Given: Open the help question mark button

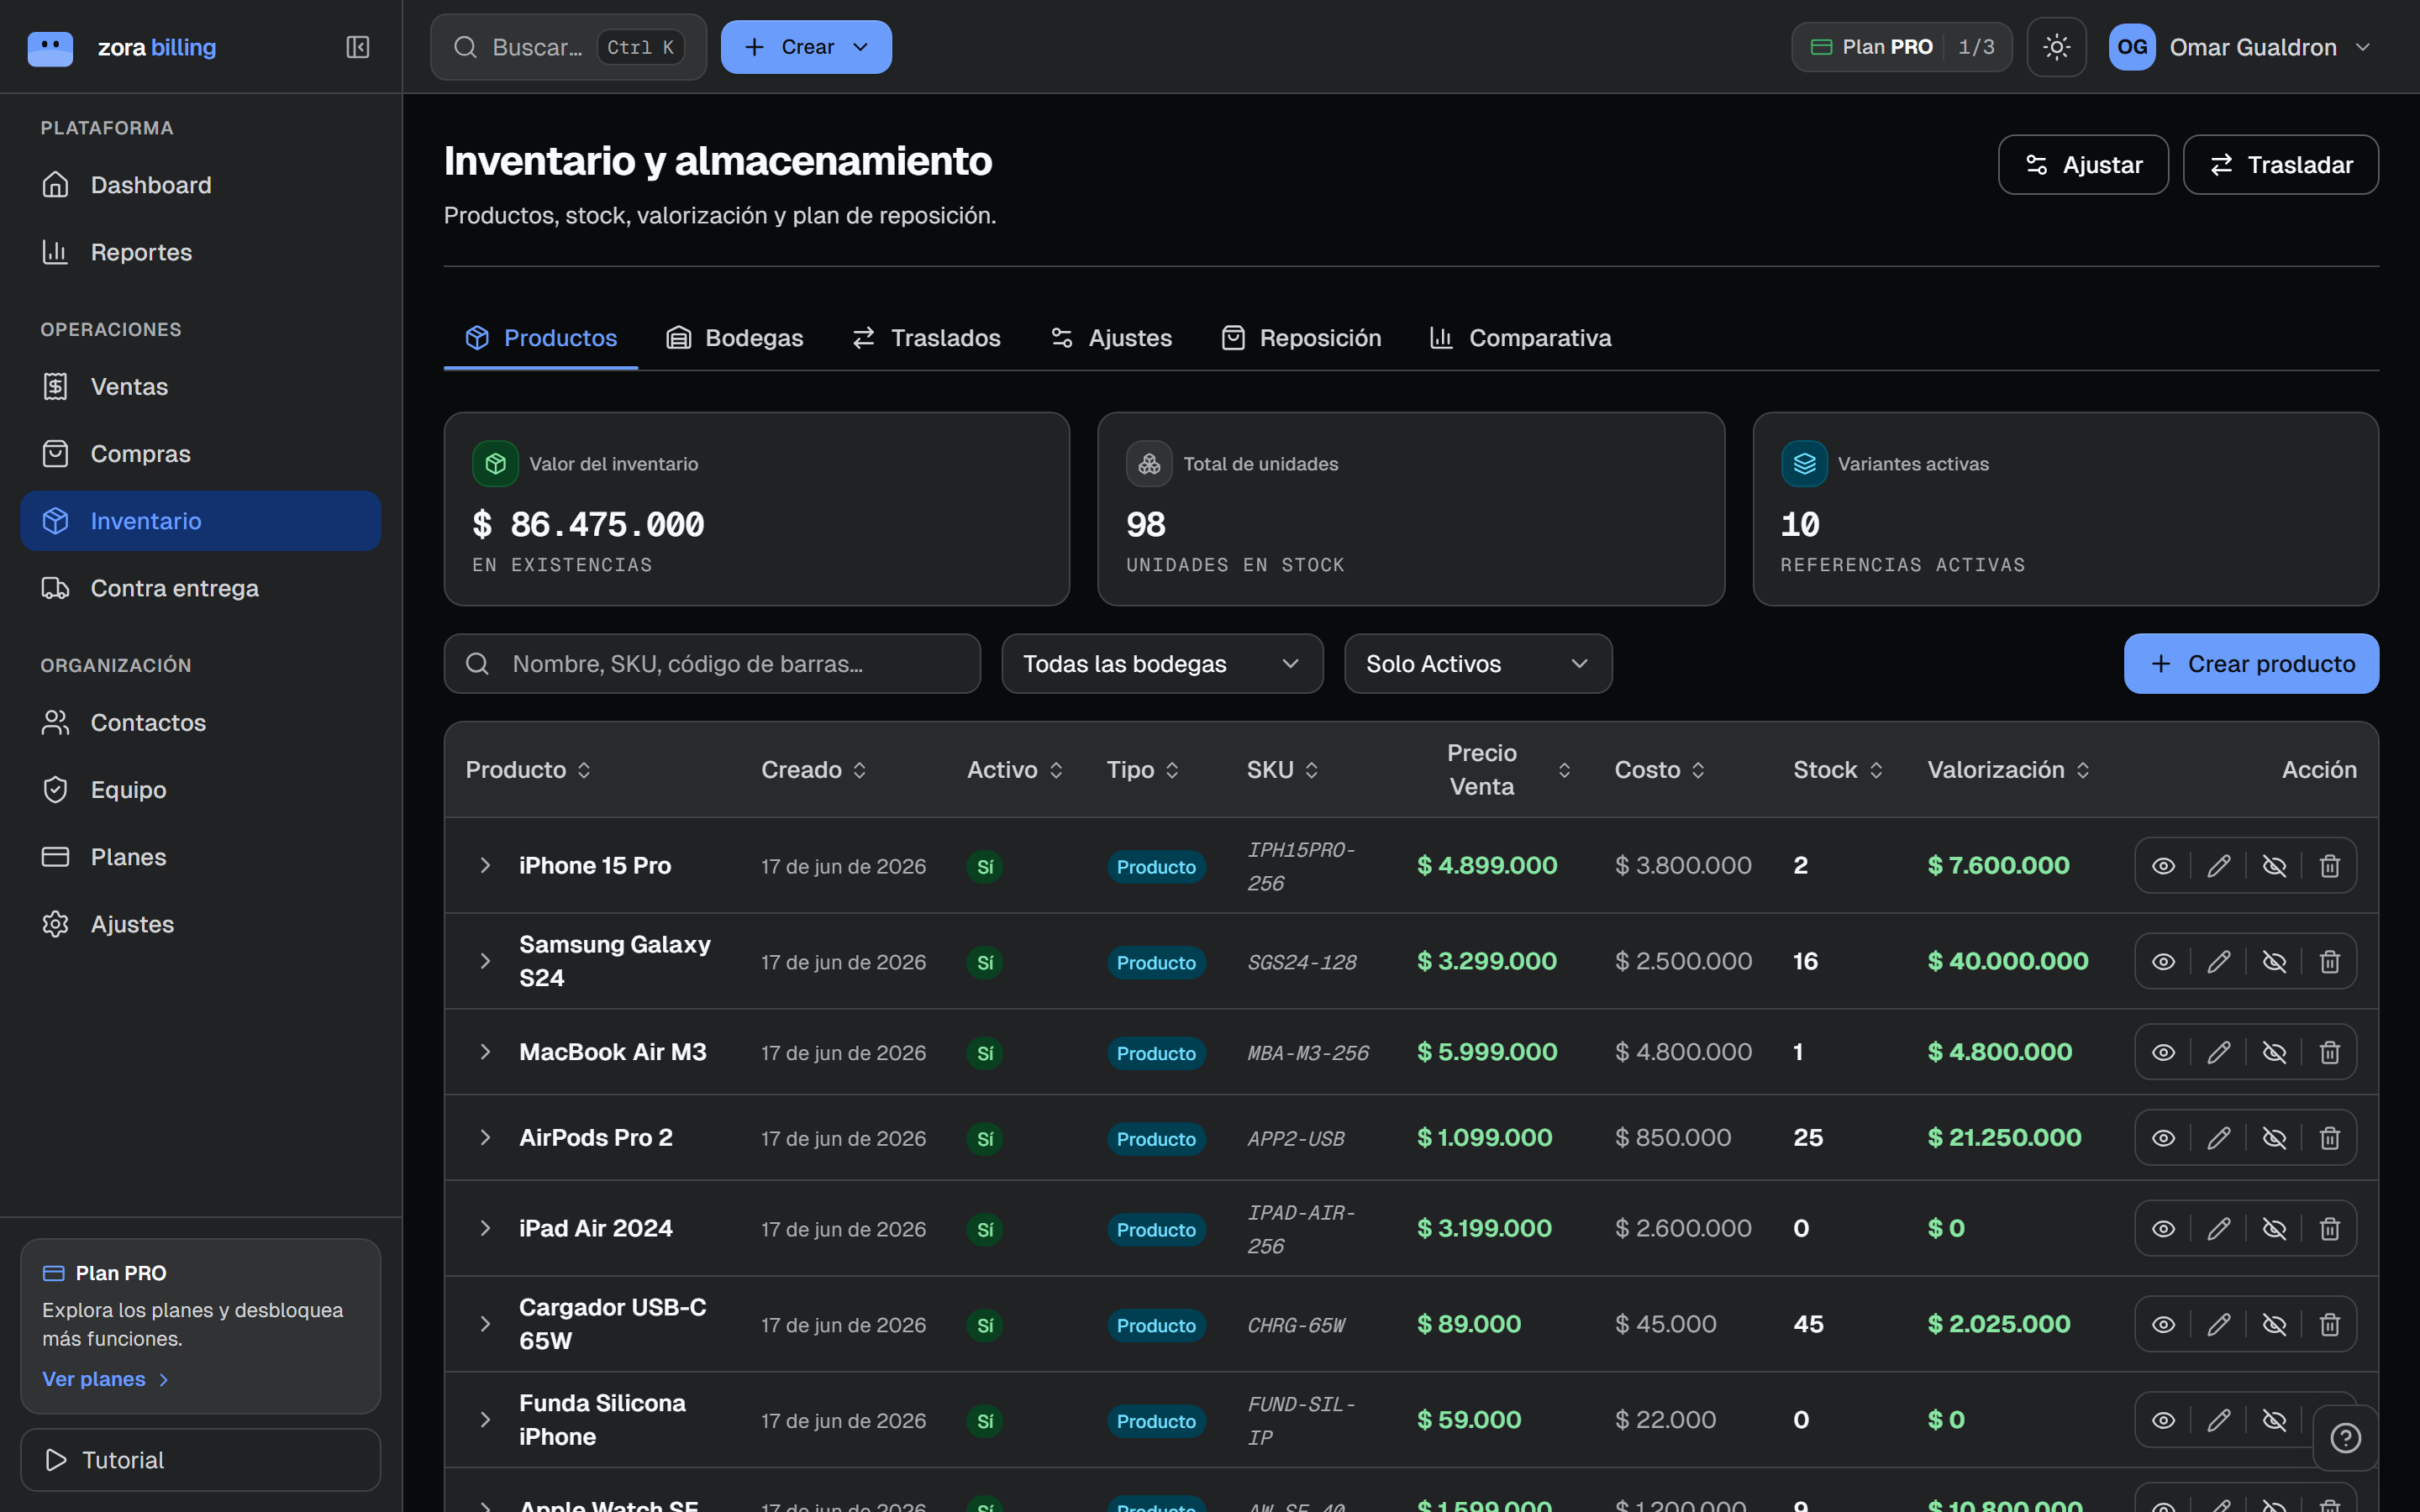Looking at the screenshot, I should [x=2345, y=1438].
